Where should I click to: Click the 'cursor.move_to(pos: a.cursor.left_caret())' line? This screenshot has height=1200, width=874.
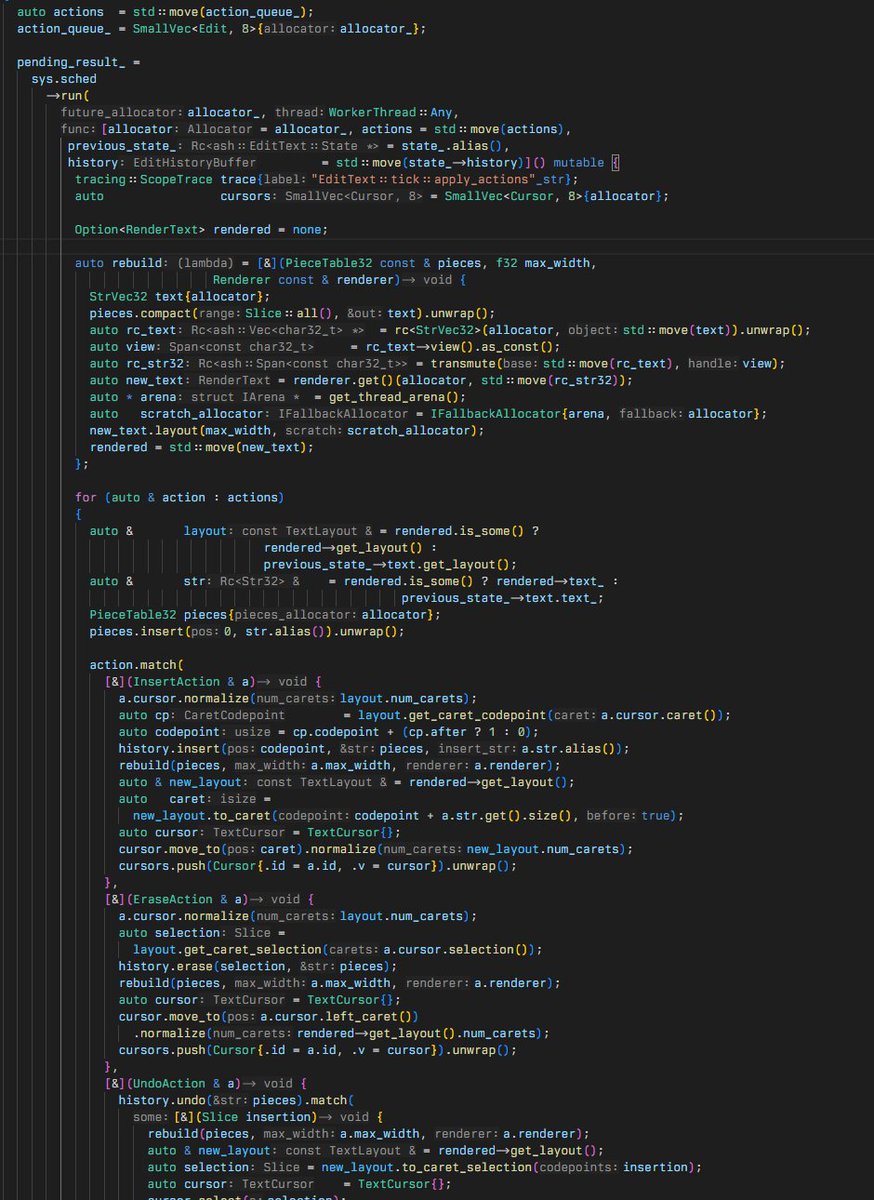click(x=268, y=1017)
